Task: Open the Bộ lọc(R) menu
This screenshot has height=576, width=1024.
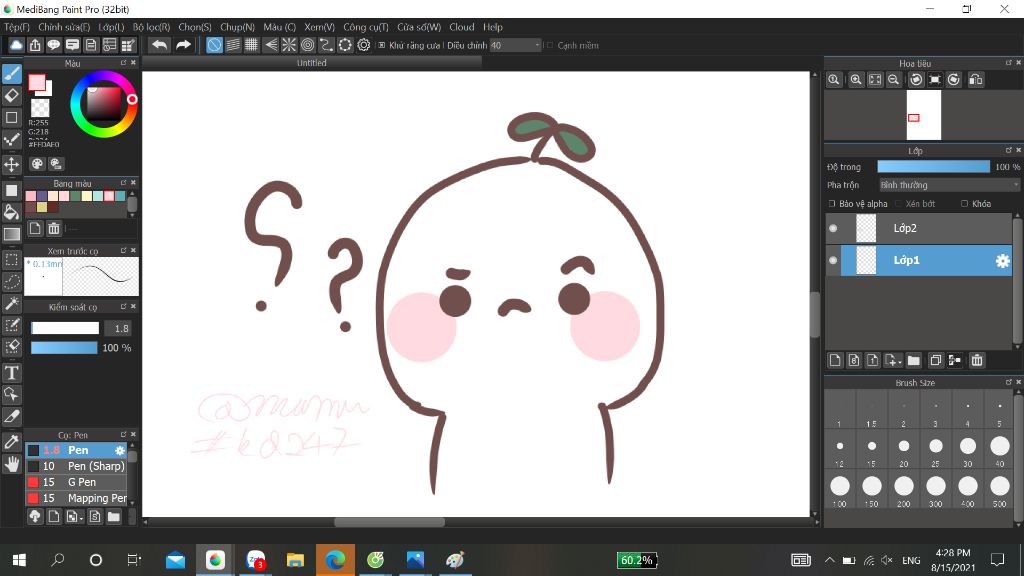Action: (152, 27)
